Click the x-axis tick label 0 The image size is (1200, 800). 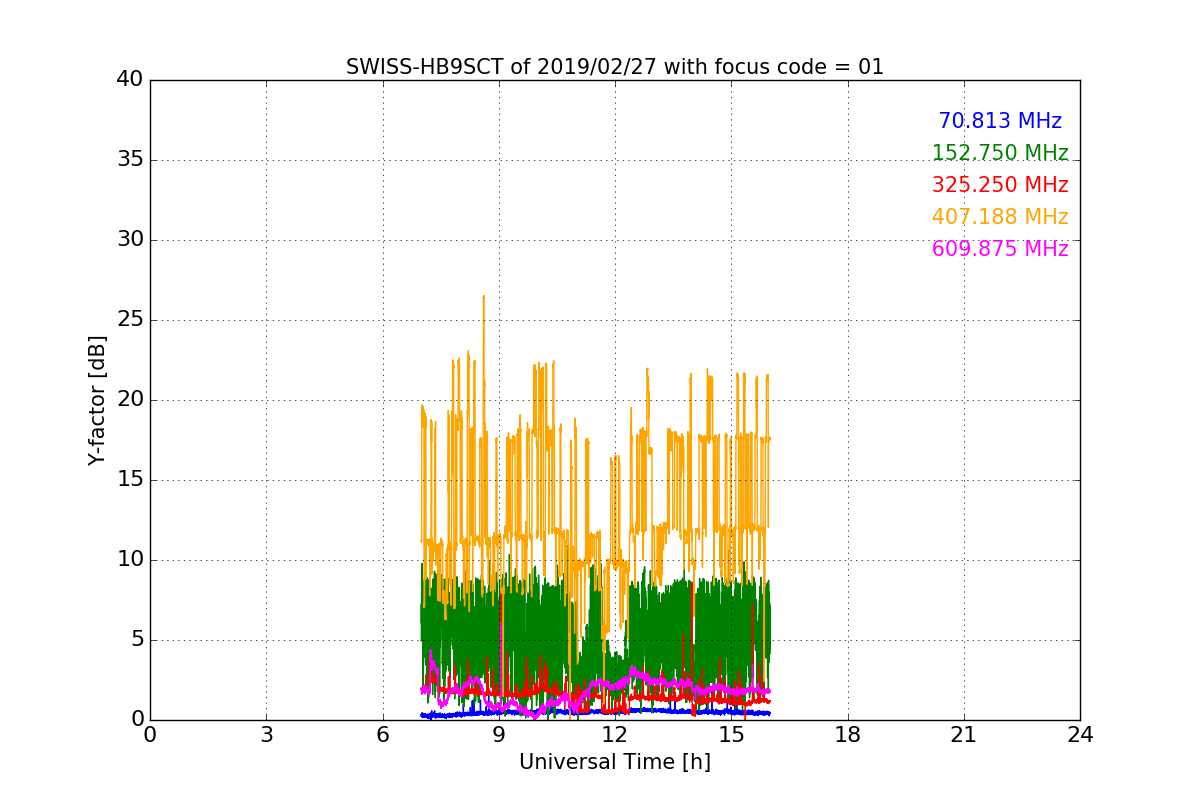150,734
